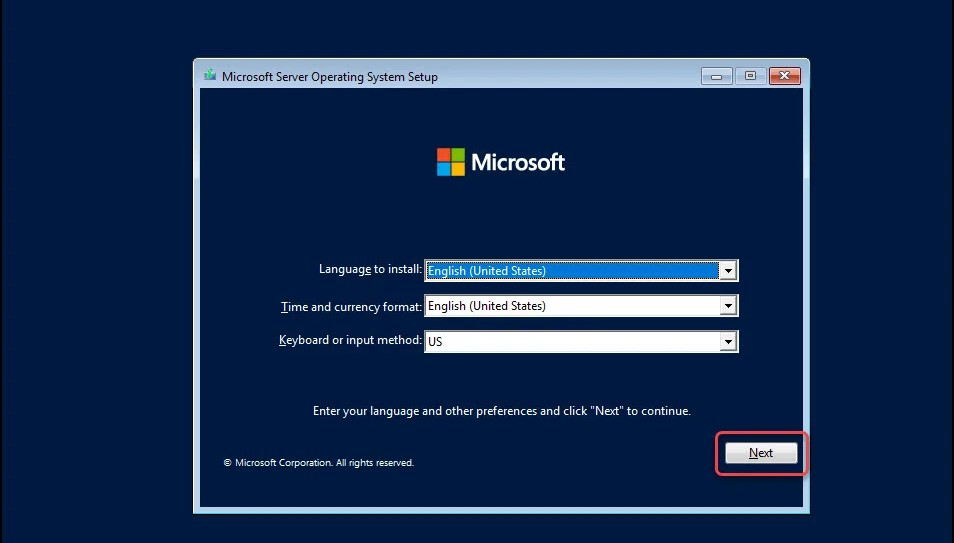Select the Keyboard input method US field
Viewport: 954px width, 543px height.
coord(581,342)
